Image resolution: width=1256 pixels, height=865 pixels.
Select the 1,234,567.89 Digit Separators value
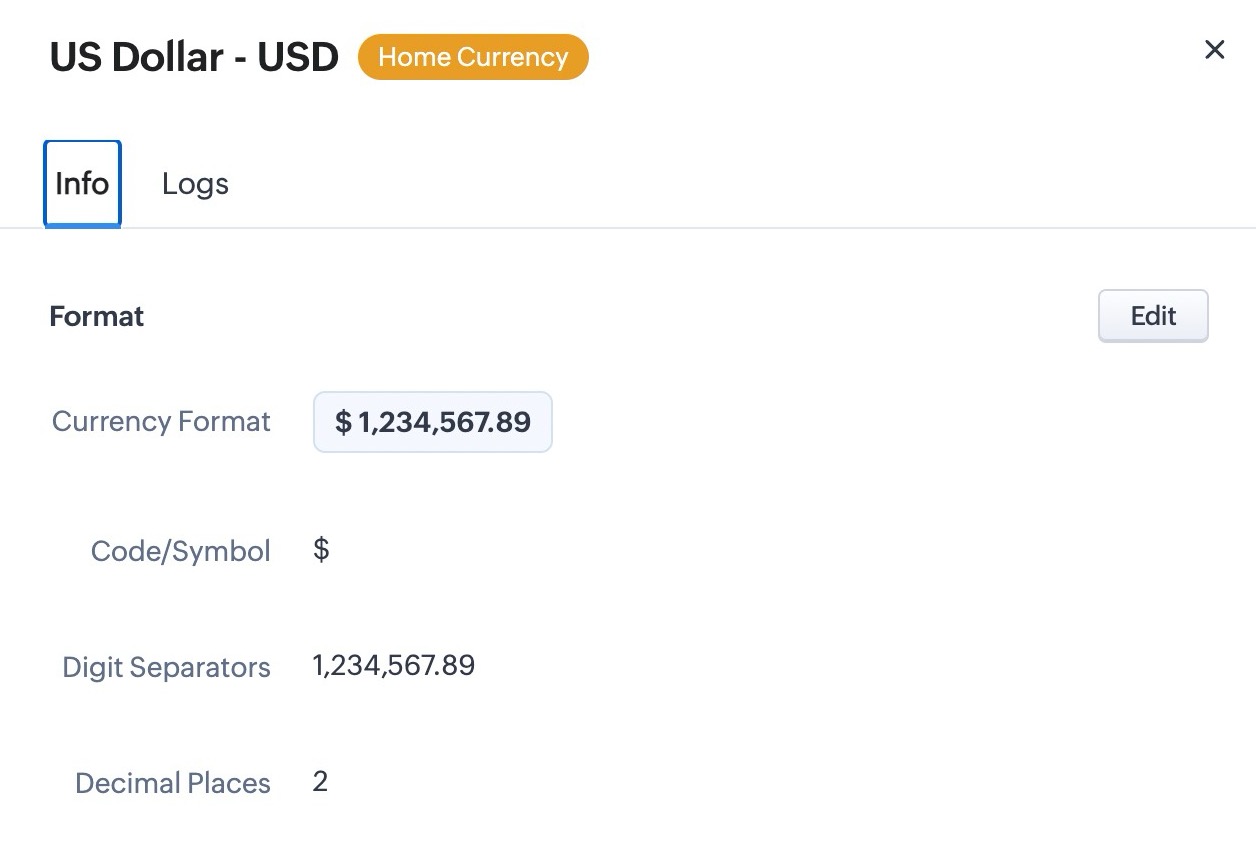click(394, 665)
